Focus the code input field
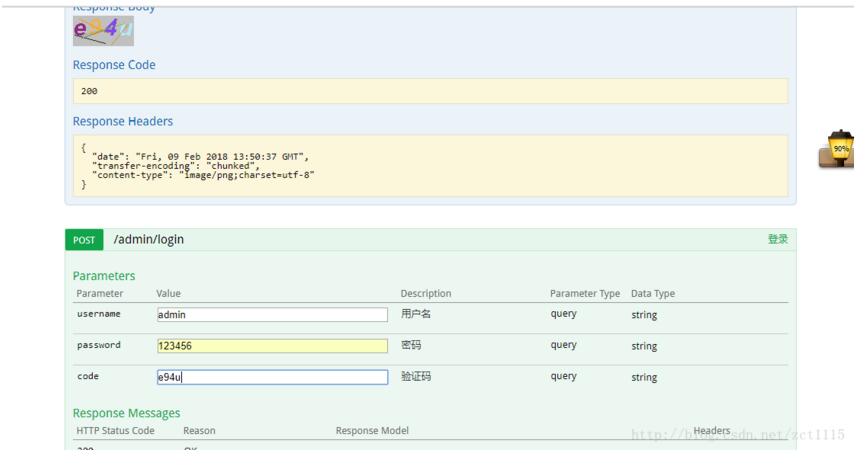 click(272, 377)
